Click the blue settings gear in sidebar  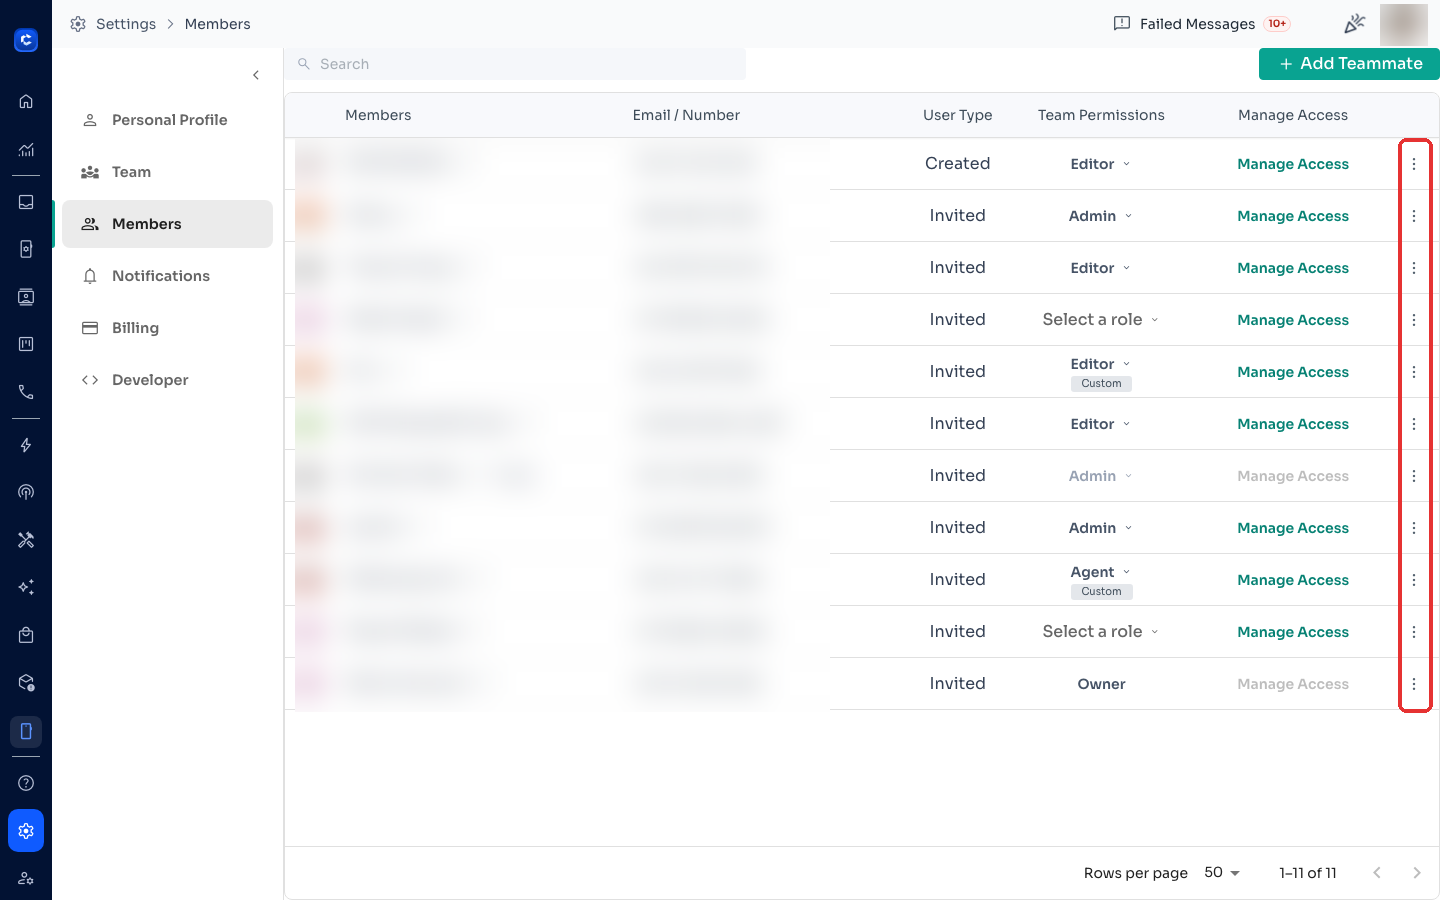pos(26,831)
